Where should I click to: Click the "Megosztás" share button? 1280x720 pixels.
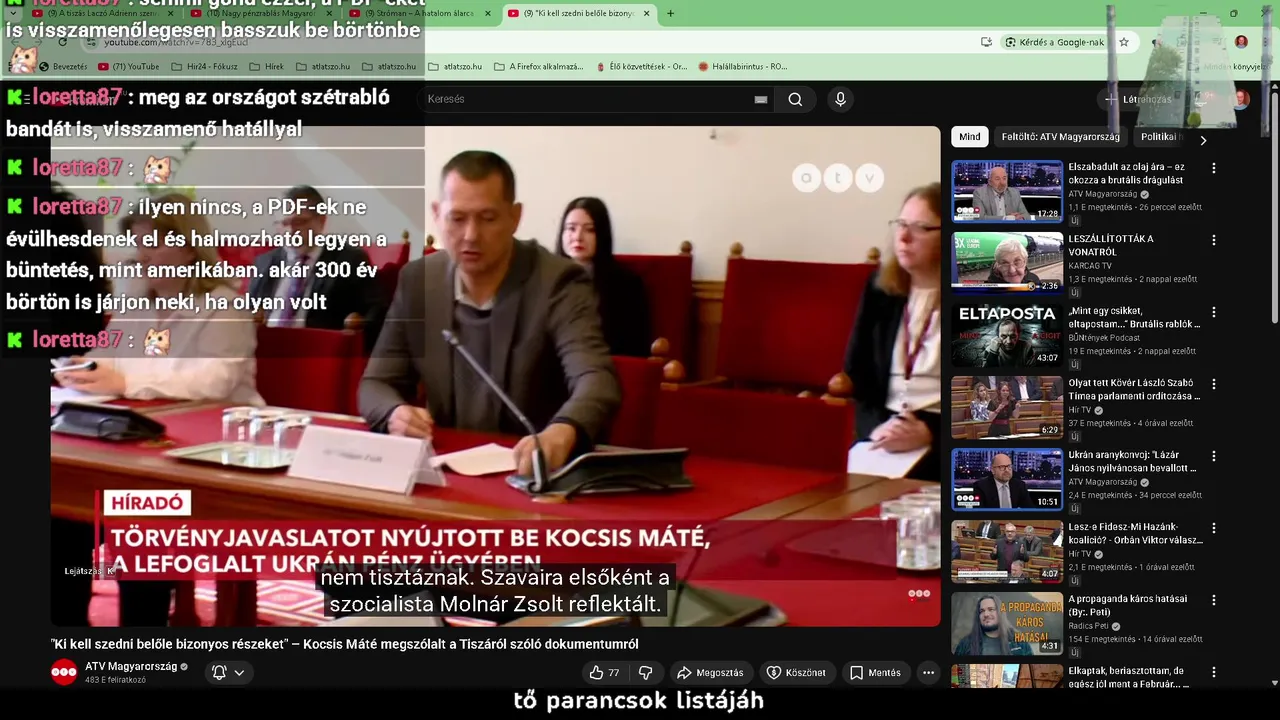[711, 673]
